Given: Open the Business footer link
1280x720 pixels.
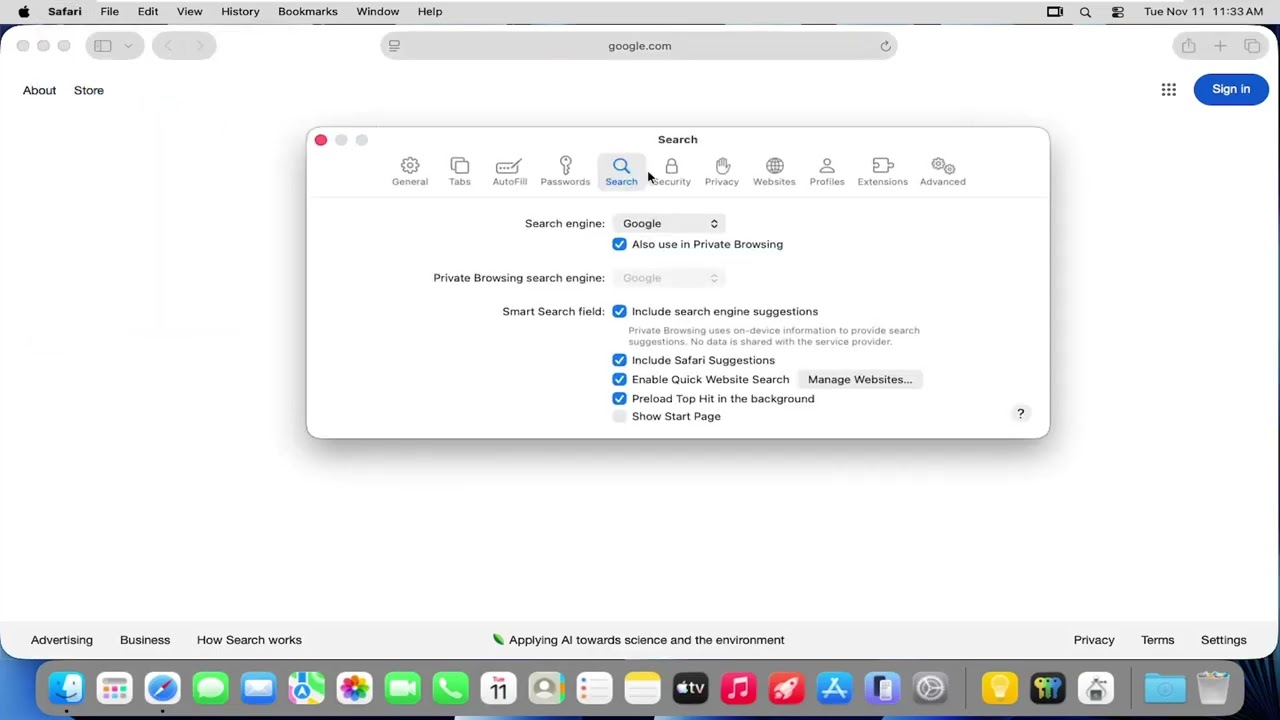Looking at the screenshot, I should pos(145,640).
